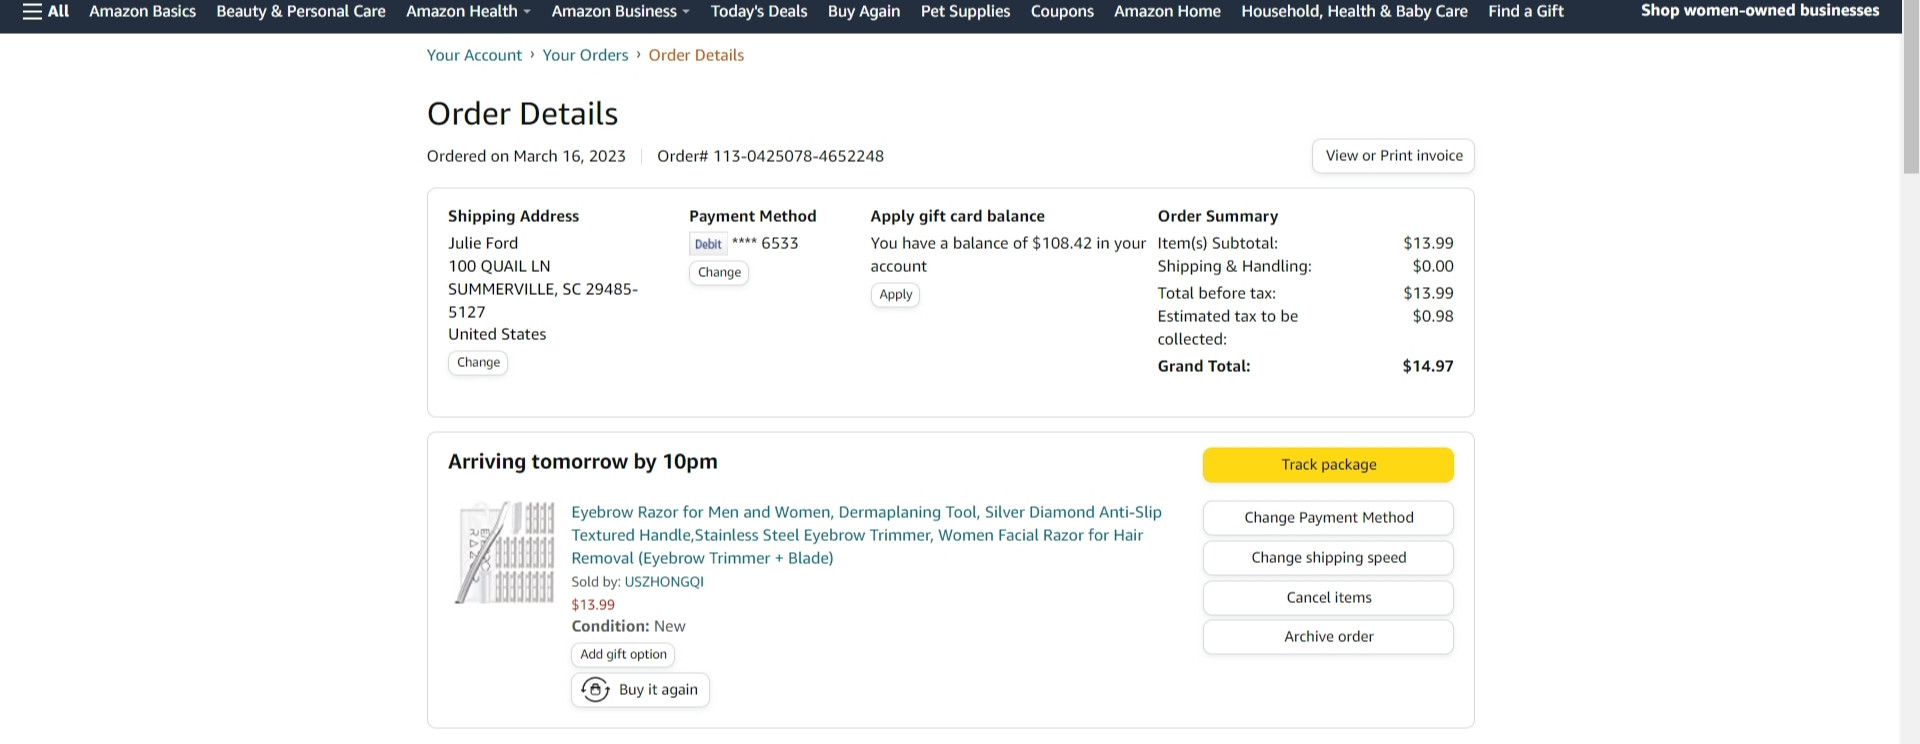
Task: Click View or Print invoice
Action: point(1393,156)
